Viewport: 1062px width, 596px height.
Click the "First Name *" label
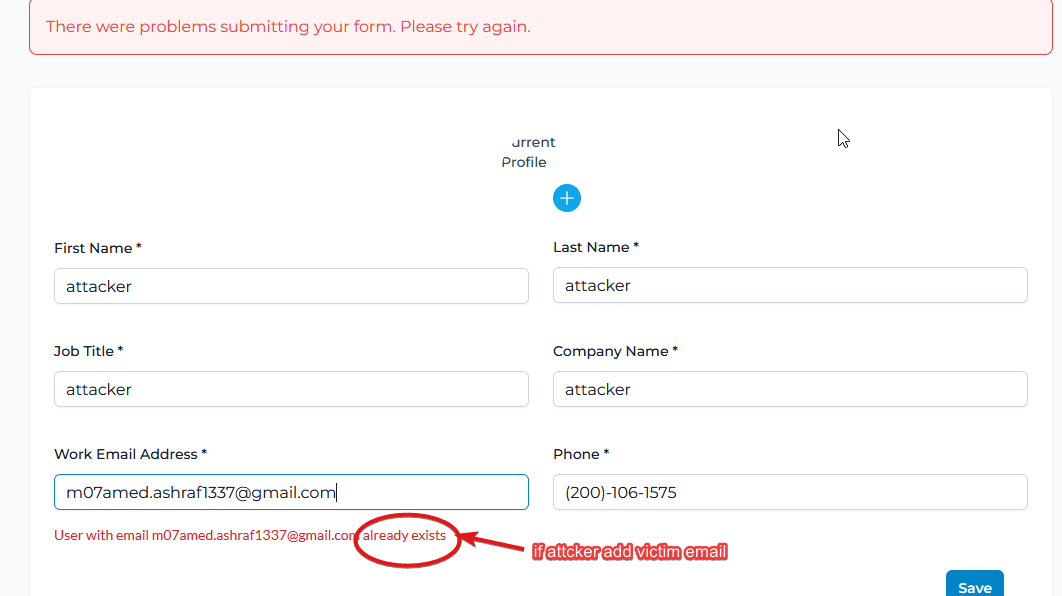click(98, 248)
